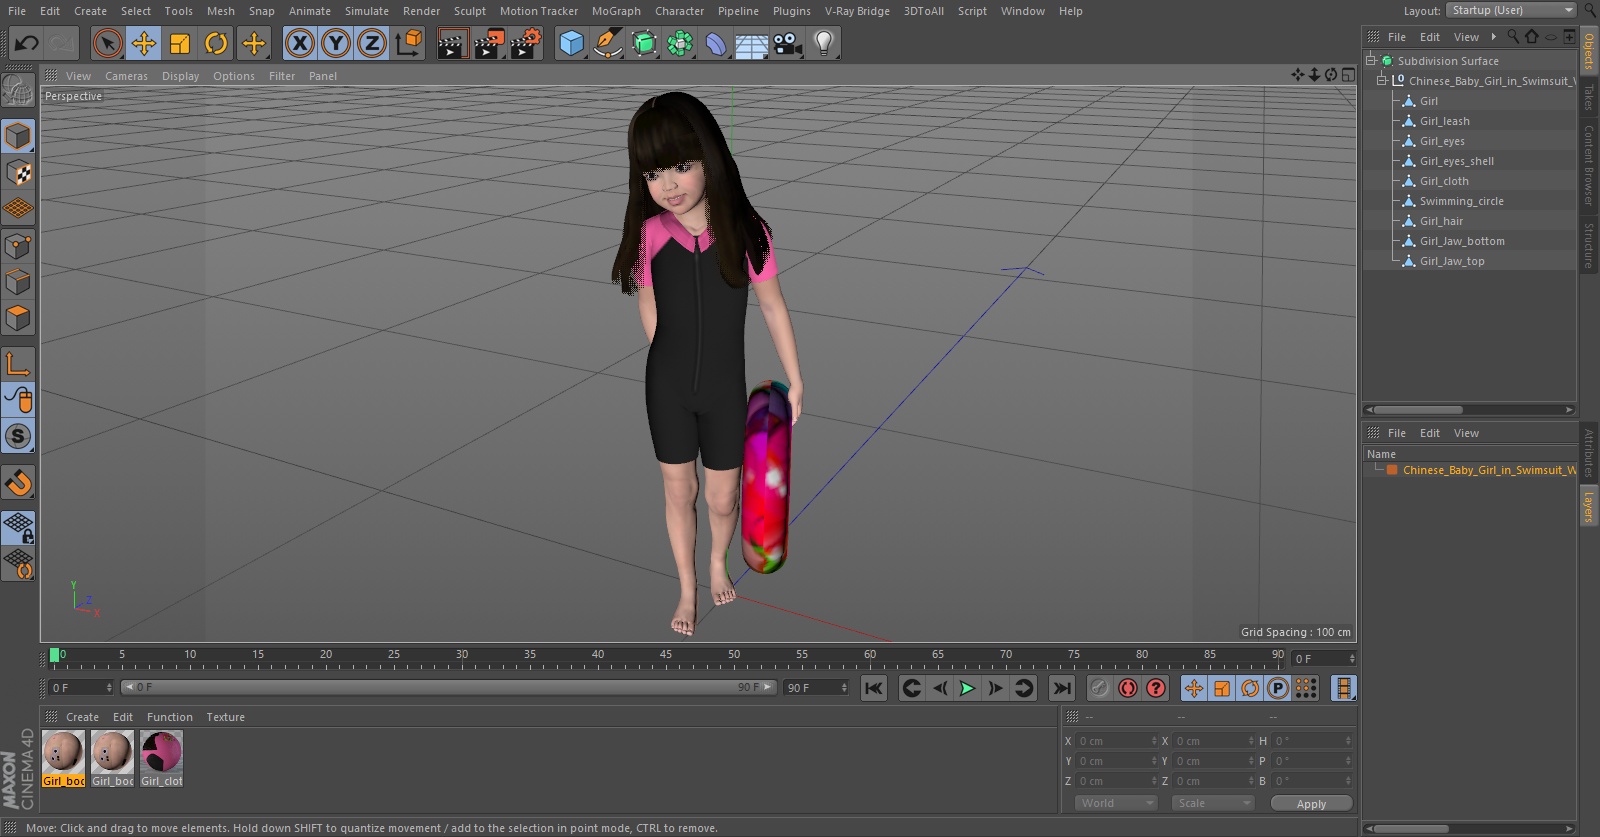Click the Undo arrow icon
The image size is (1600, 837).
tap(26, 43)
